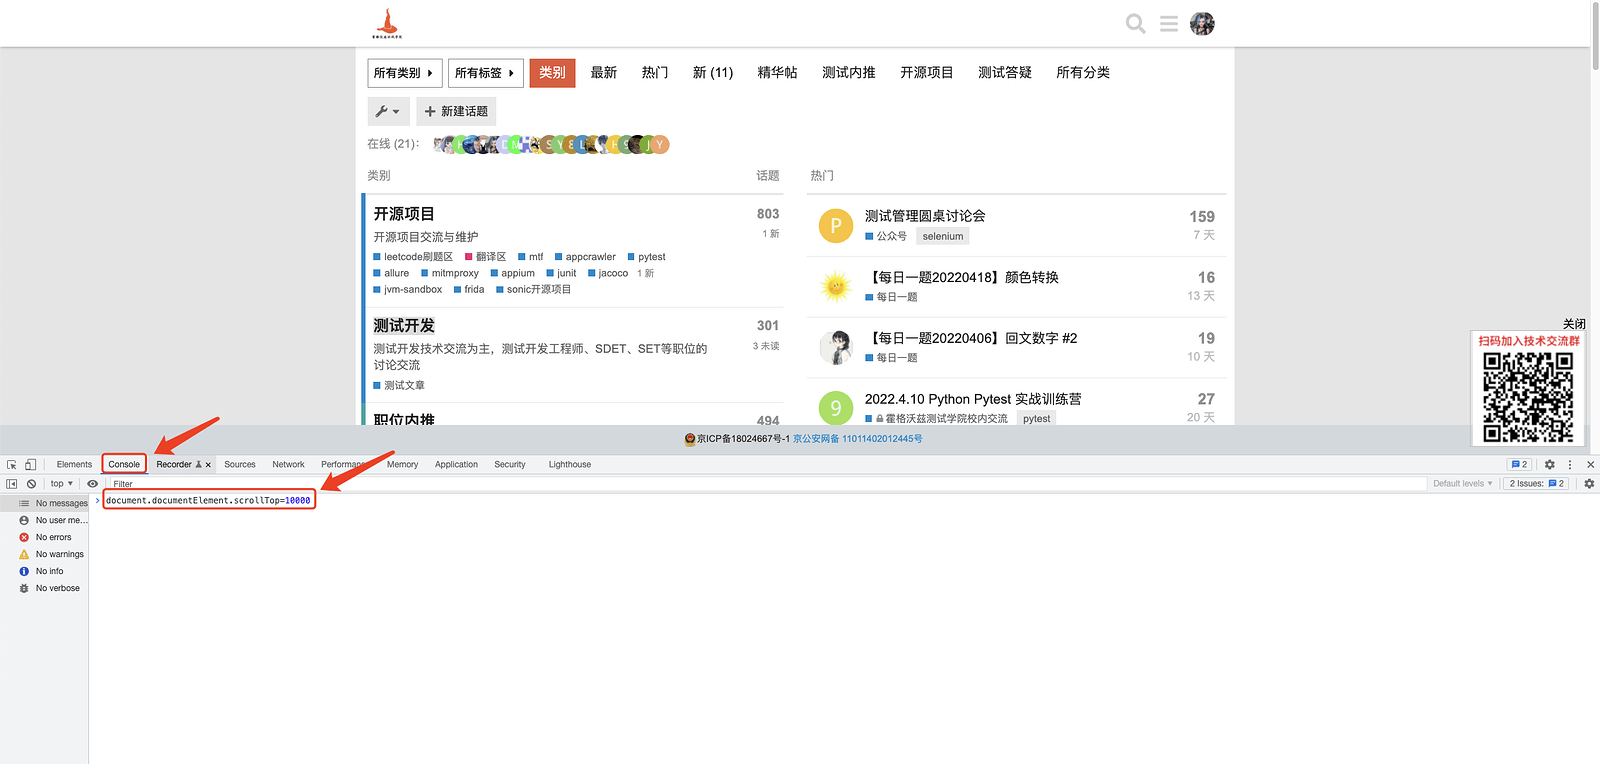Open the 测试开发 category link
The height and width of the screenshot is (764, 1600).
[404, 326]
